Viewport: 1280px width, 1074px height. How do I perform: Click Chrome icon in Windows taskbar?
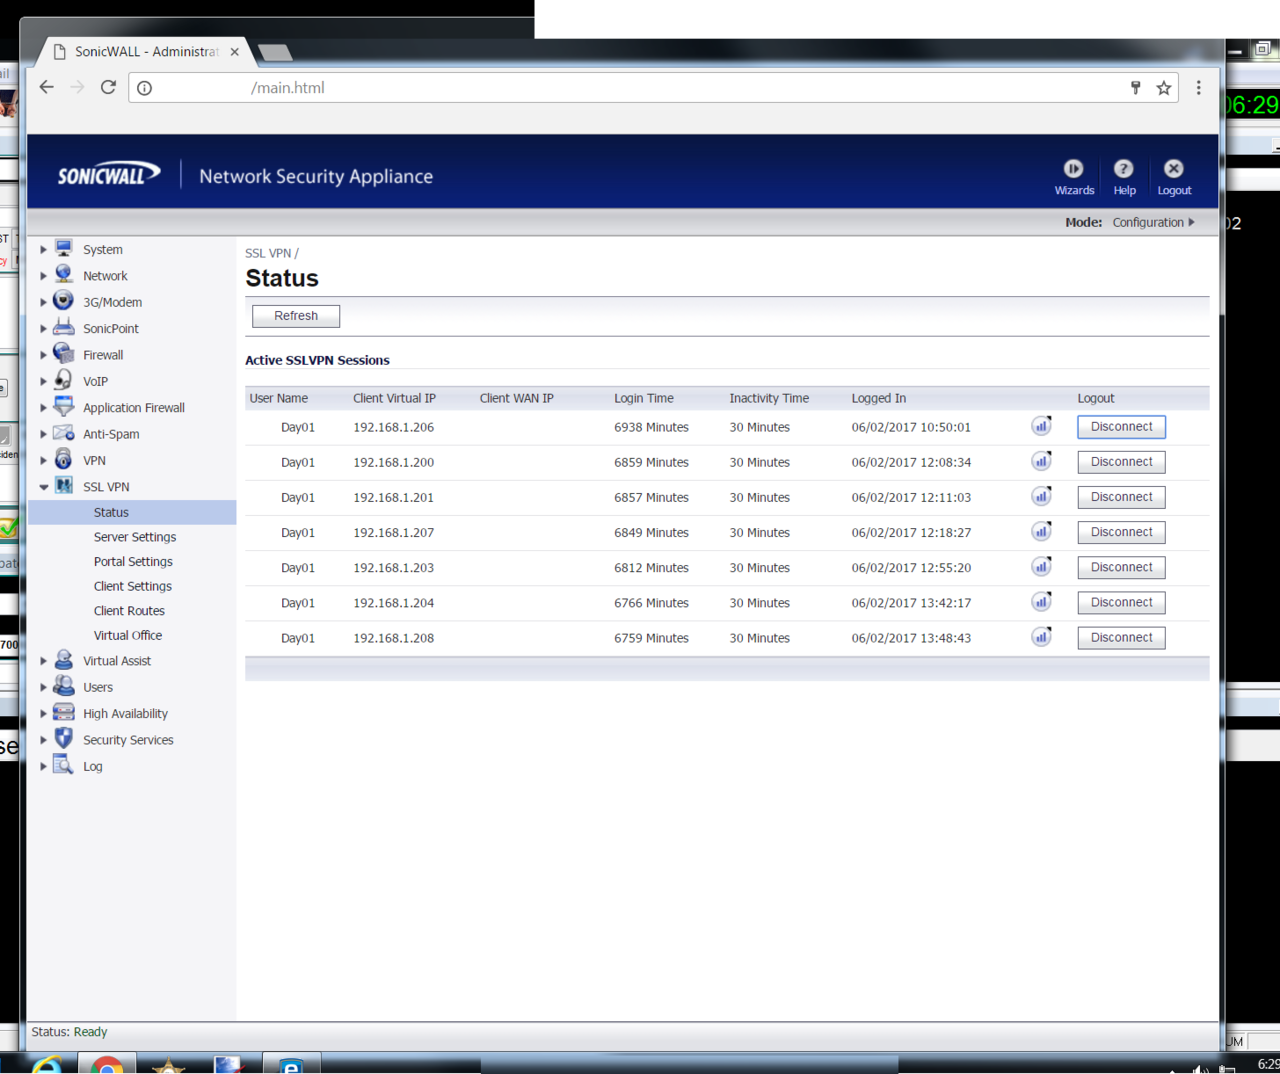tap(107, 1065)
